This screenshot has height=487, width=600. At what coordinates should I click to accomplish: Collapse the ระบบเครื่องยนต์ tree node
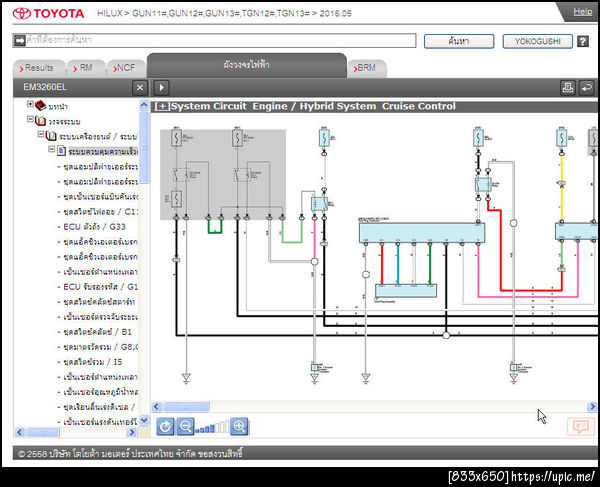tap(41, 134)
